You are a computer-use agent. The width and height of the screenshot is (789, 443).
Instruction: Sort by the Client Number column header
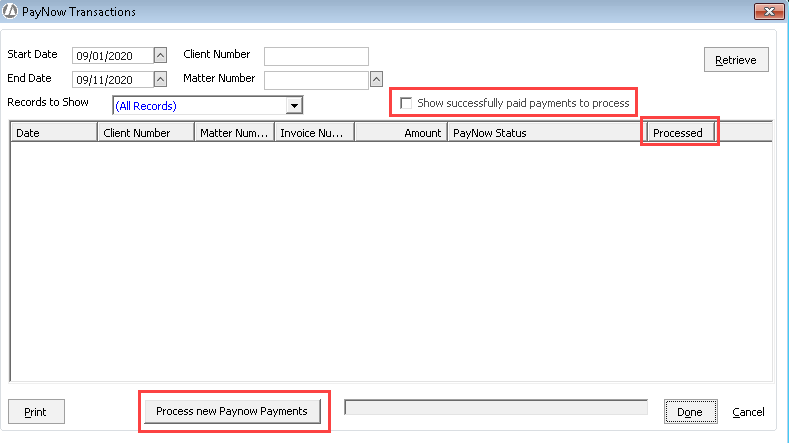pos(146,133)
